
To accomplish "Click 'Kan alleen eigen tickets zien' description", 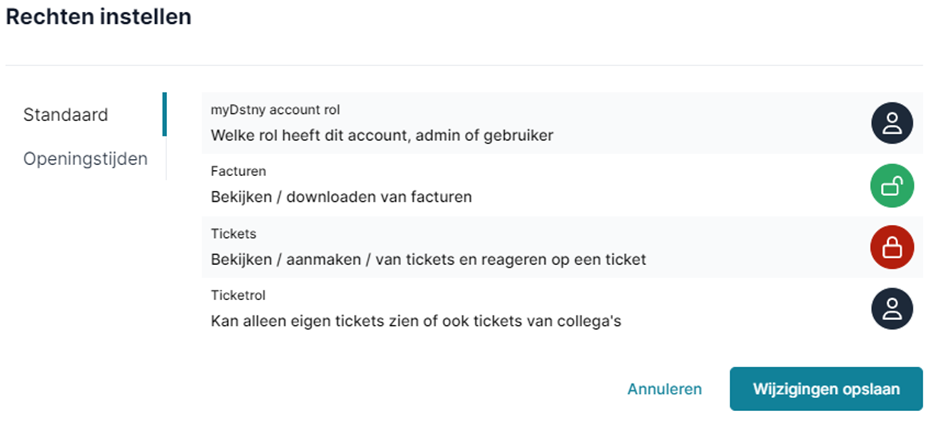I will click(x=416, y=321).
